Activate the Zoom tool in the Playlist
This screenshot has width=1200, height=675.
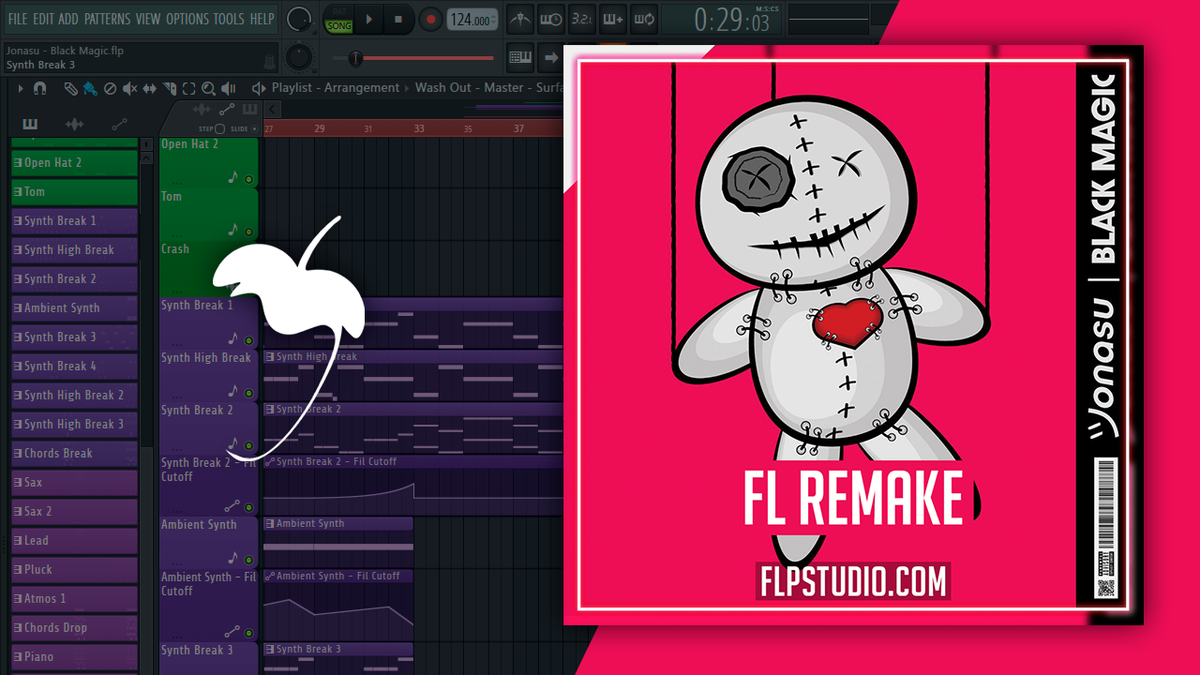210,88
